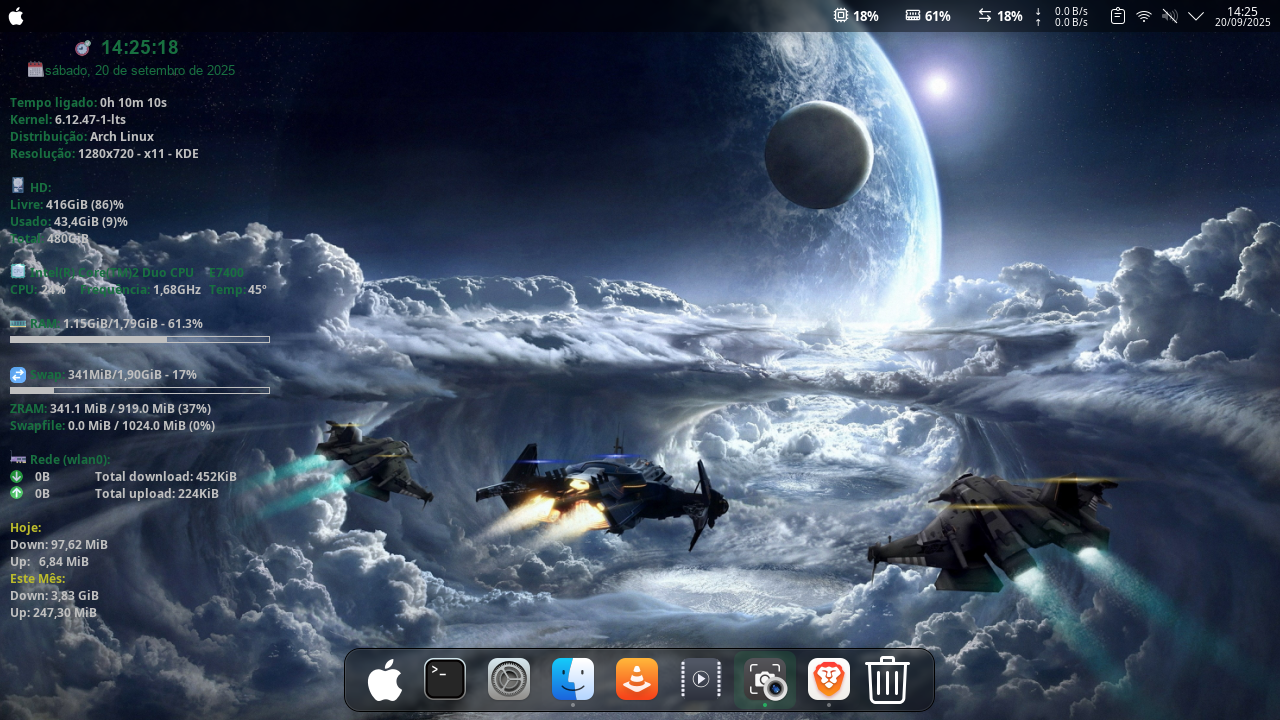Click the clock icon beside 14:25:18 widget
1280x720 pixels.
[x=83, y=47]
